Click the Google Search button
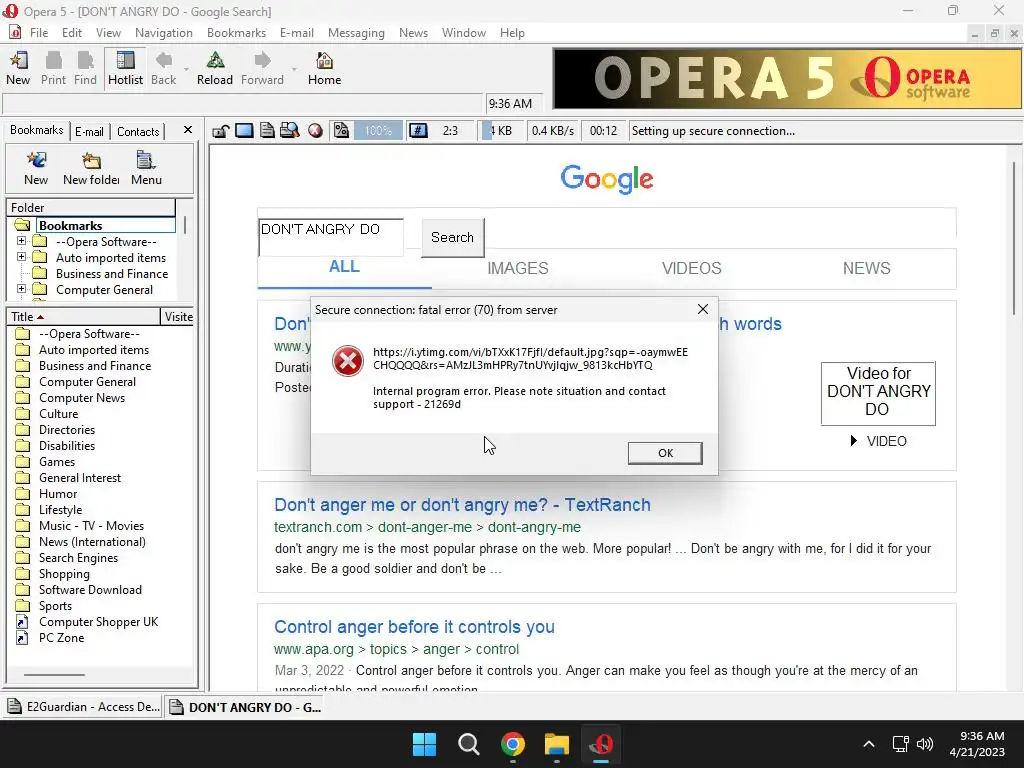 453,238
